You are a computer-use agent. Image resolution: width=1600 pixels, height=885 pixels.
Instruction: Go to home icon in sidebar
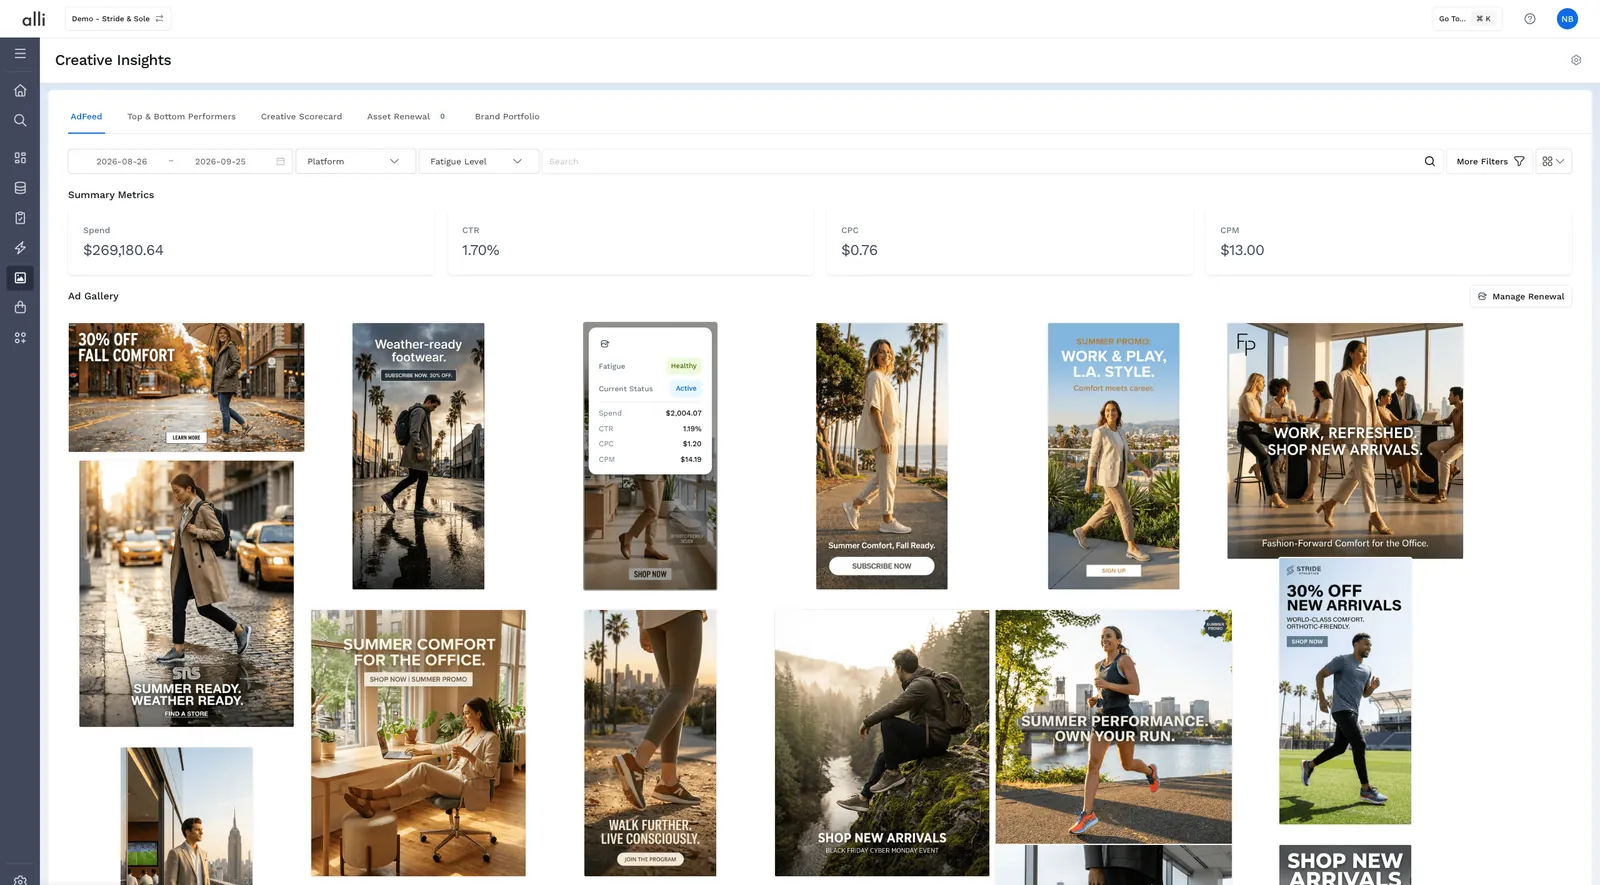pos(20,90)
